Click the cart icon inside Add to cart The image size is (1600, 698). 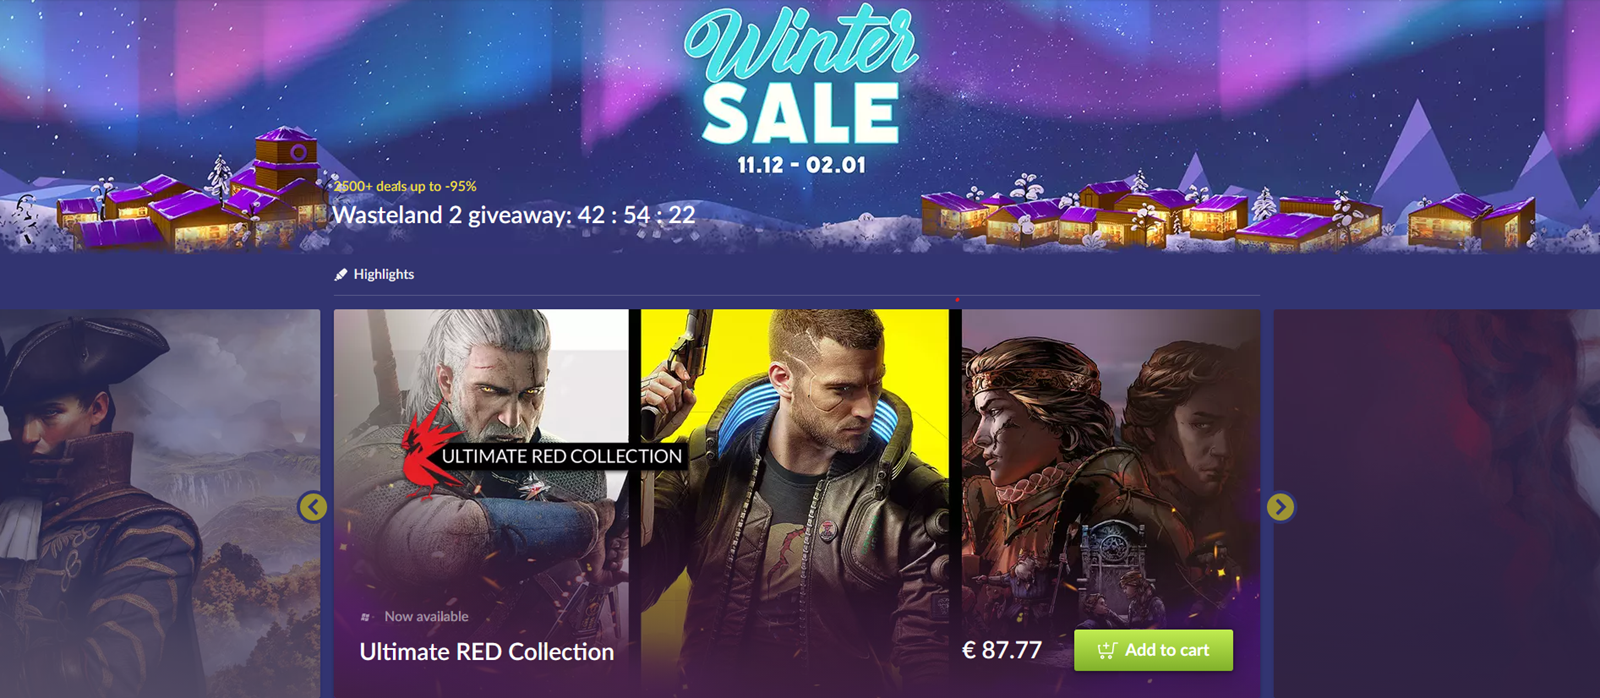click(1107, 650)
